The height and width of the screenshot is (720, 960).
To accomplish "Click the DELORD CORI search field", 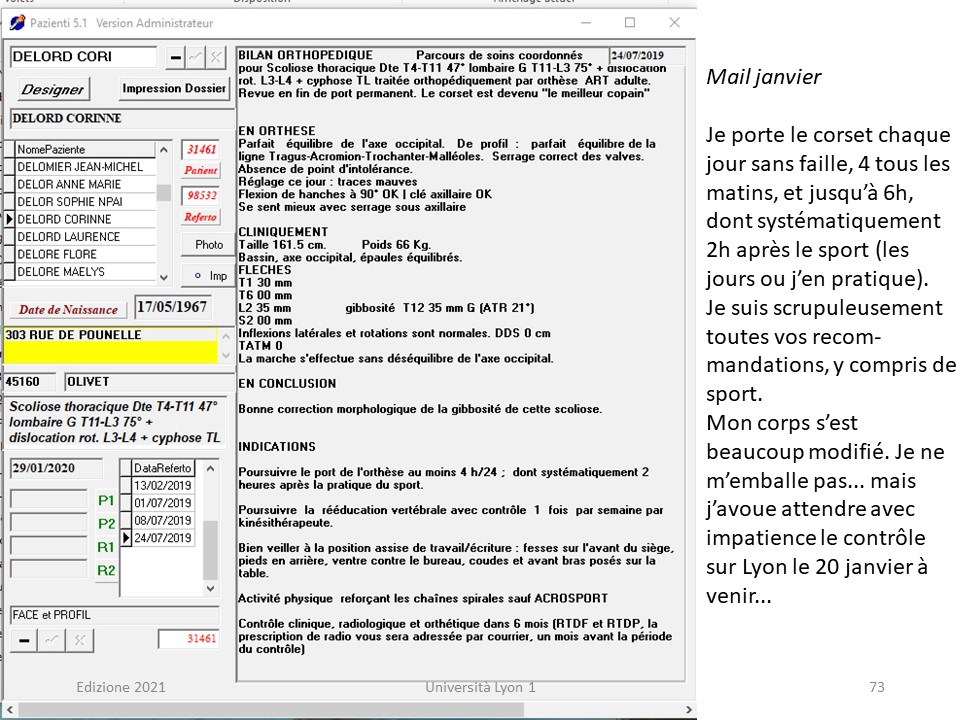I will pos(83,57).
